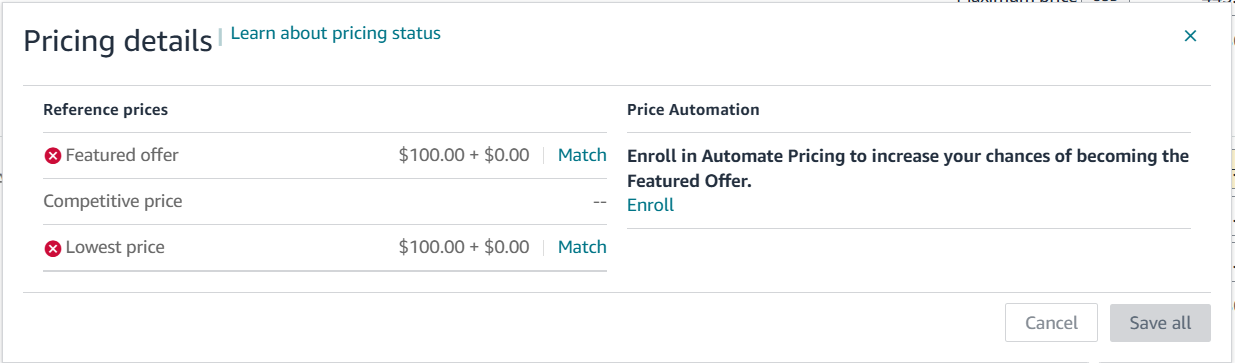
Task: Open Learn about pricing status link
Action: point(336,33)
